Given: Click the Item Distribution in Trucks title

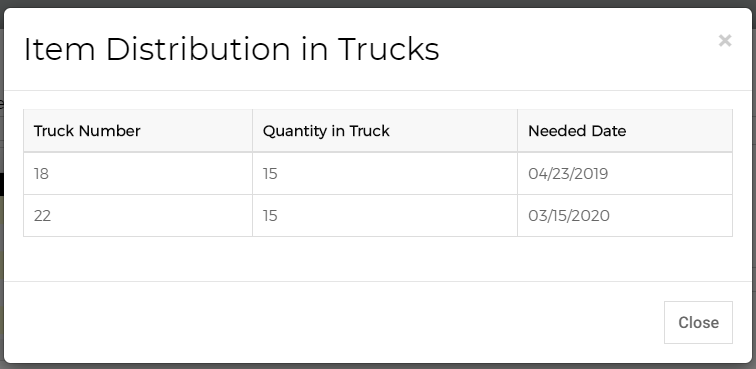Looking at the screenshot, I should click(x=231, y=49).
